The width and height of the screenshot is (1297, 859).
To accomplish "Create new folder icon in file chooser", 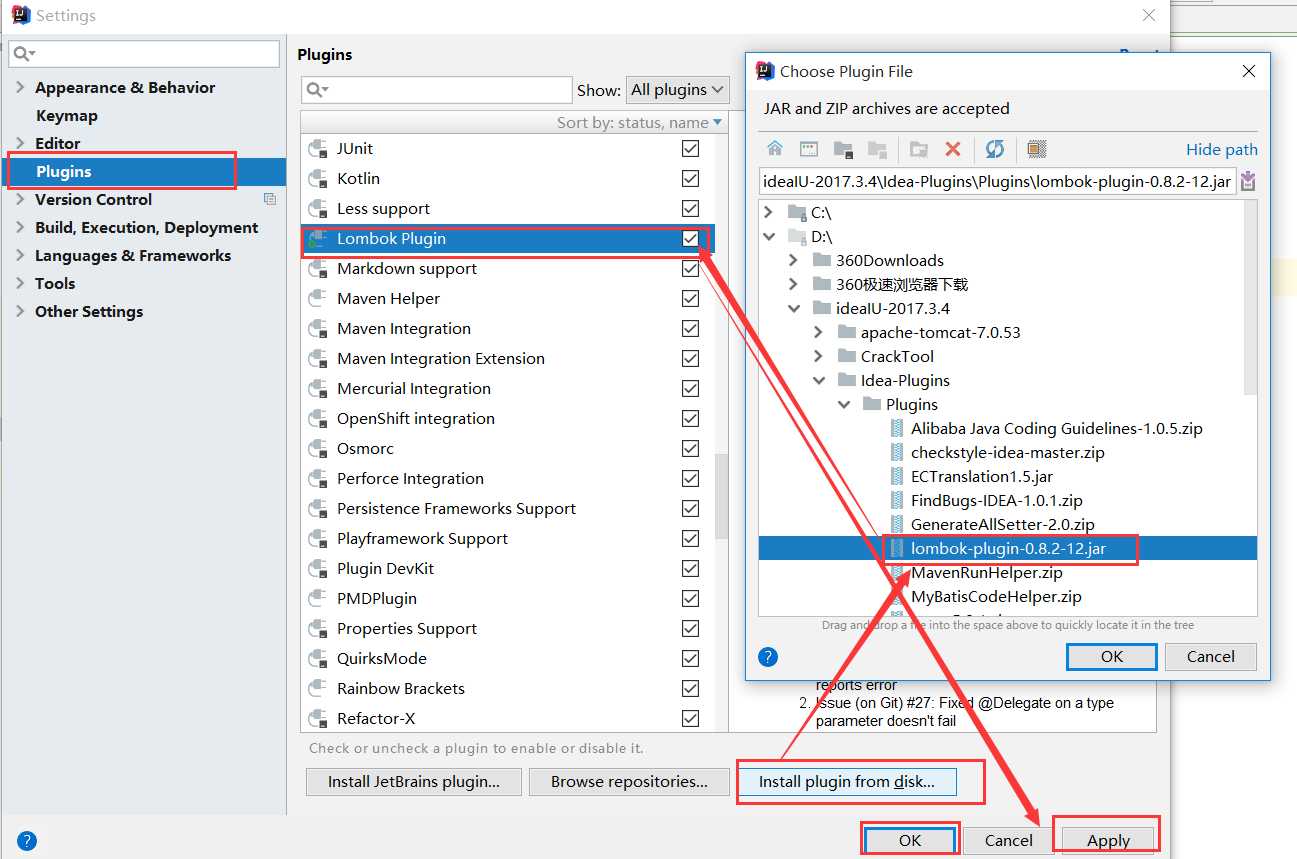I will pyautogui.click(x=918, y=149).
